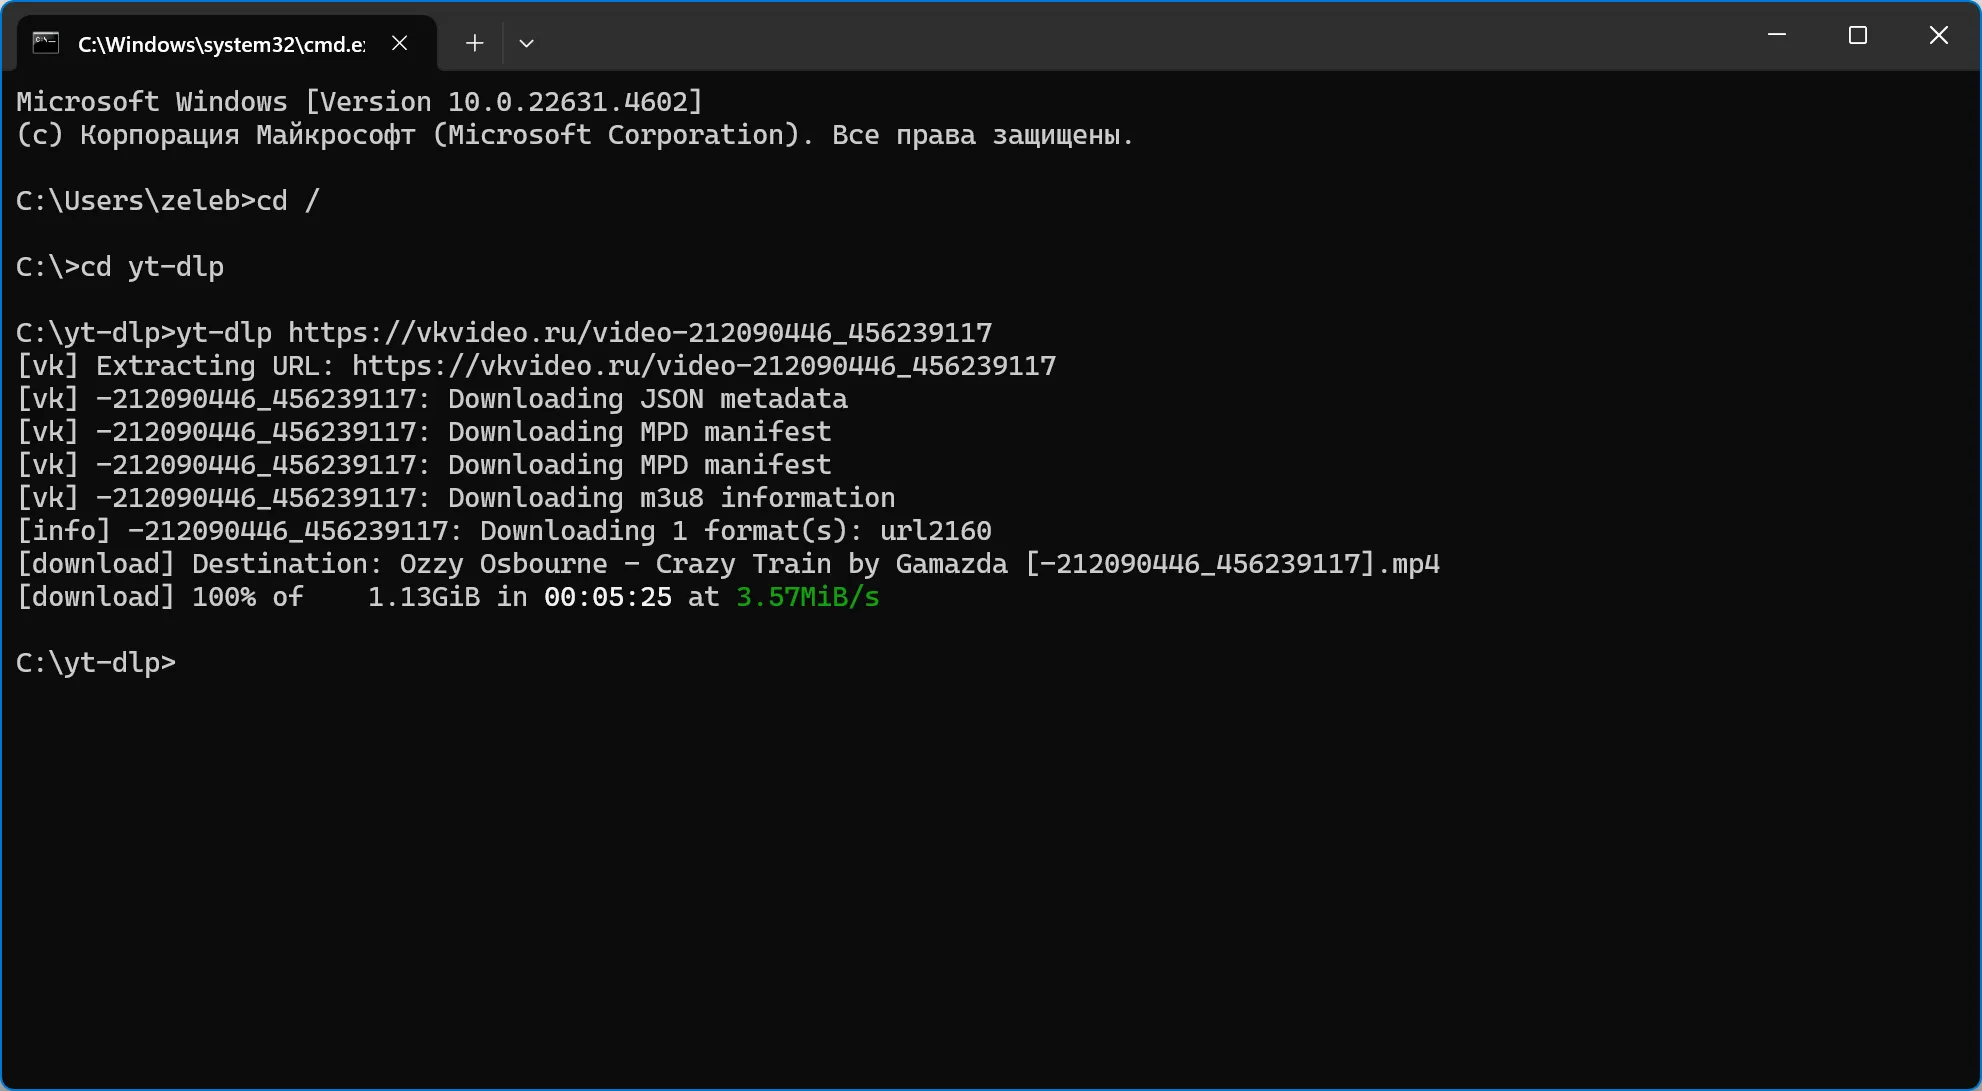The image size is (1982, 1091).
Task: Click the cmd icon on the tab
Action: tap(46, 43)
